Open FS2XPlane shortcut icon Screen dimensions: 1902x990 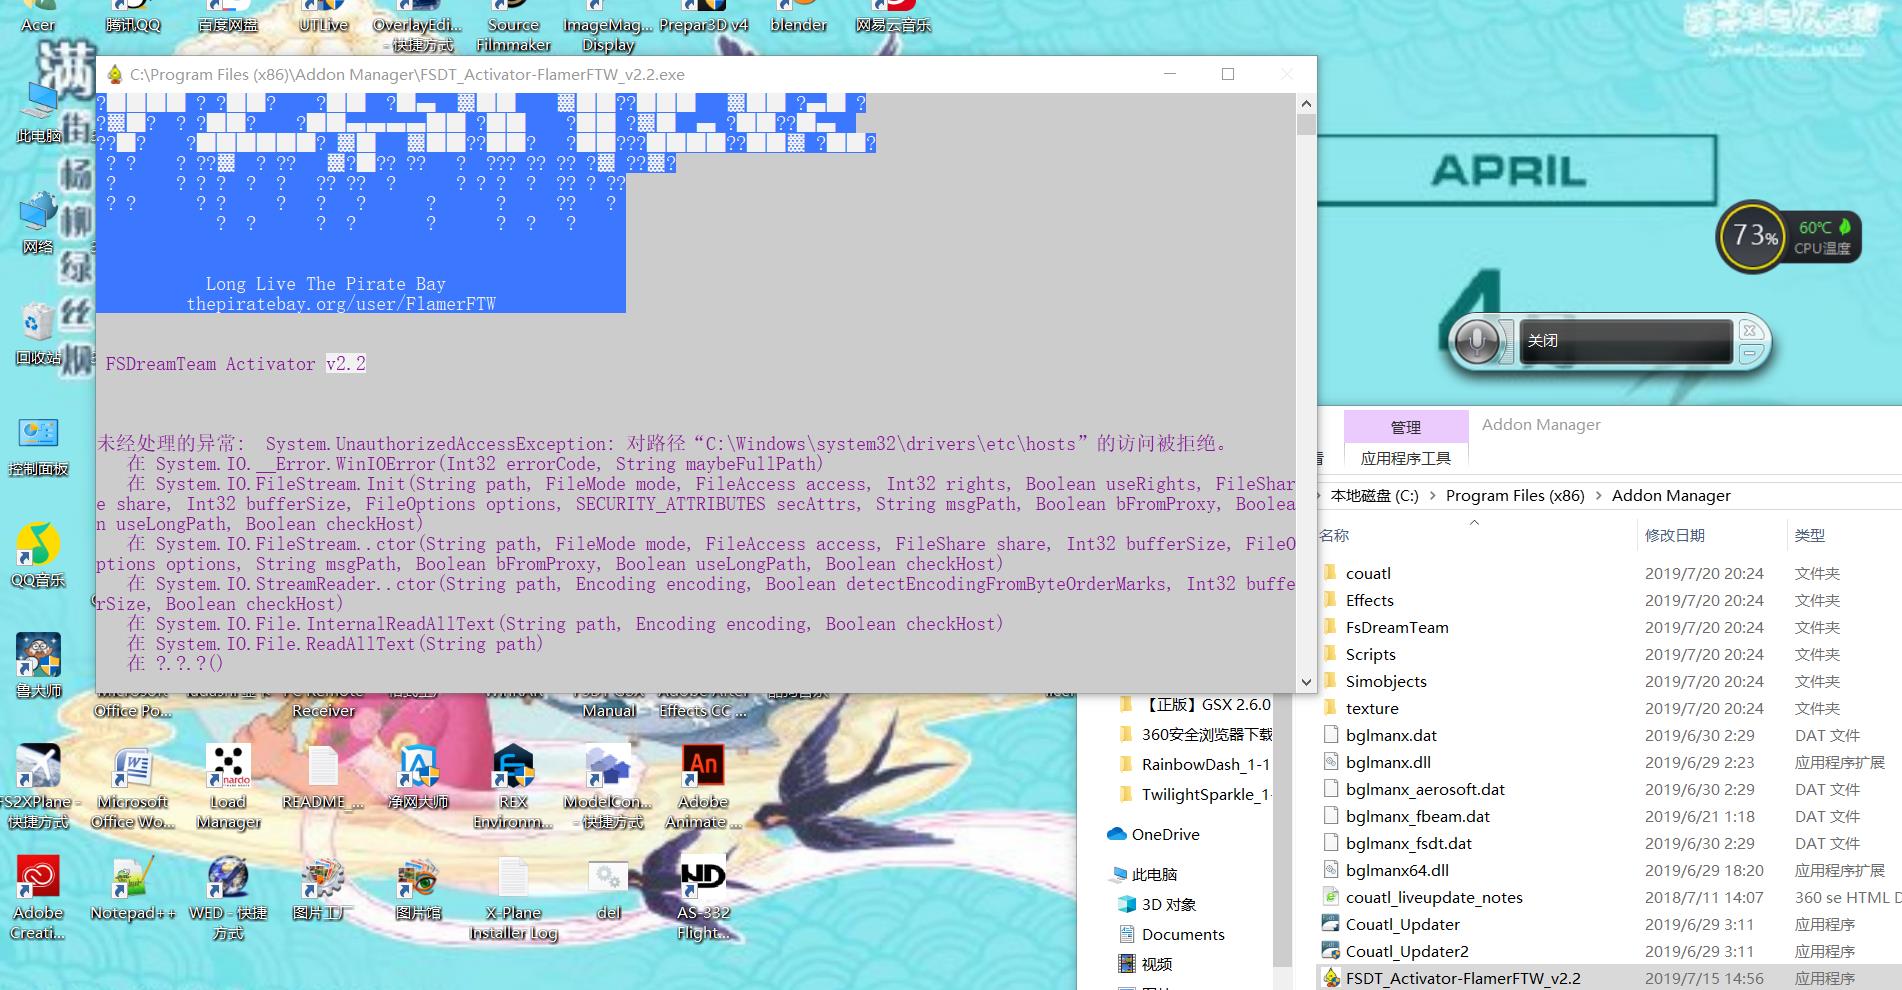point(38,787)
